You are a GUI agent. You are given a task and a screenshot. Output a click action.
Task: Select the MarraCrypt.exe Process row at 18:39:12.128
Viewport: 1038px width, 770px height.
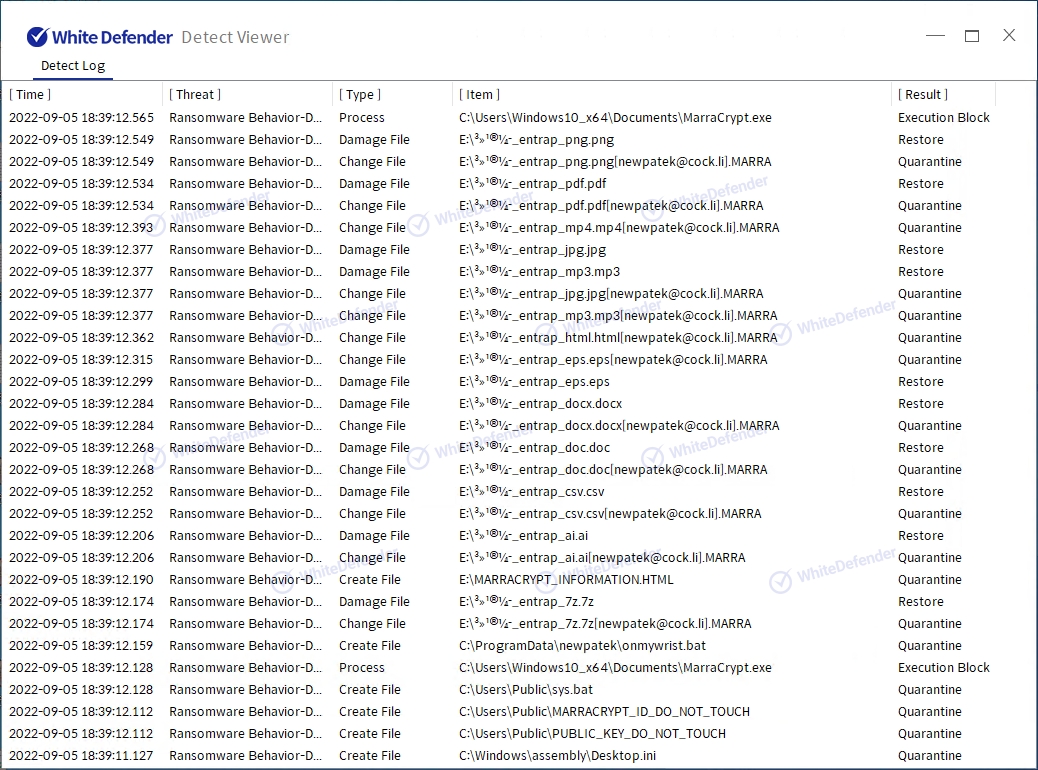498,667
